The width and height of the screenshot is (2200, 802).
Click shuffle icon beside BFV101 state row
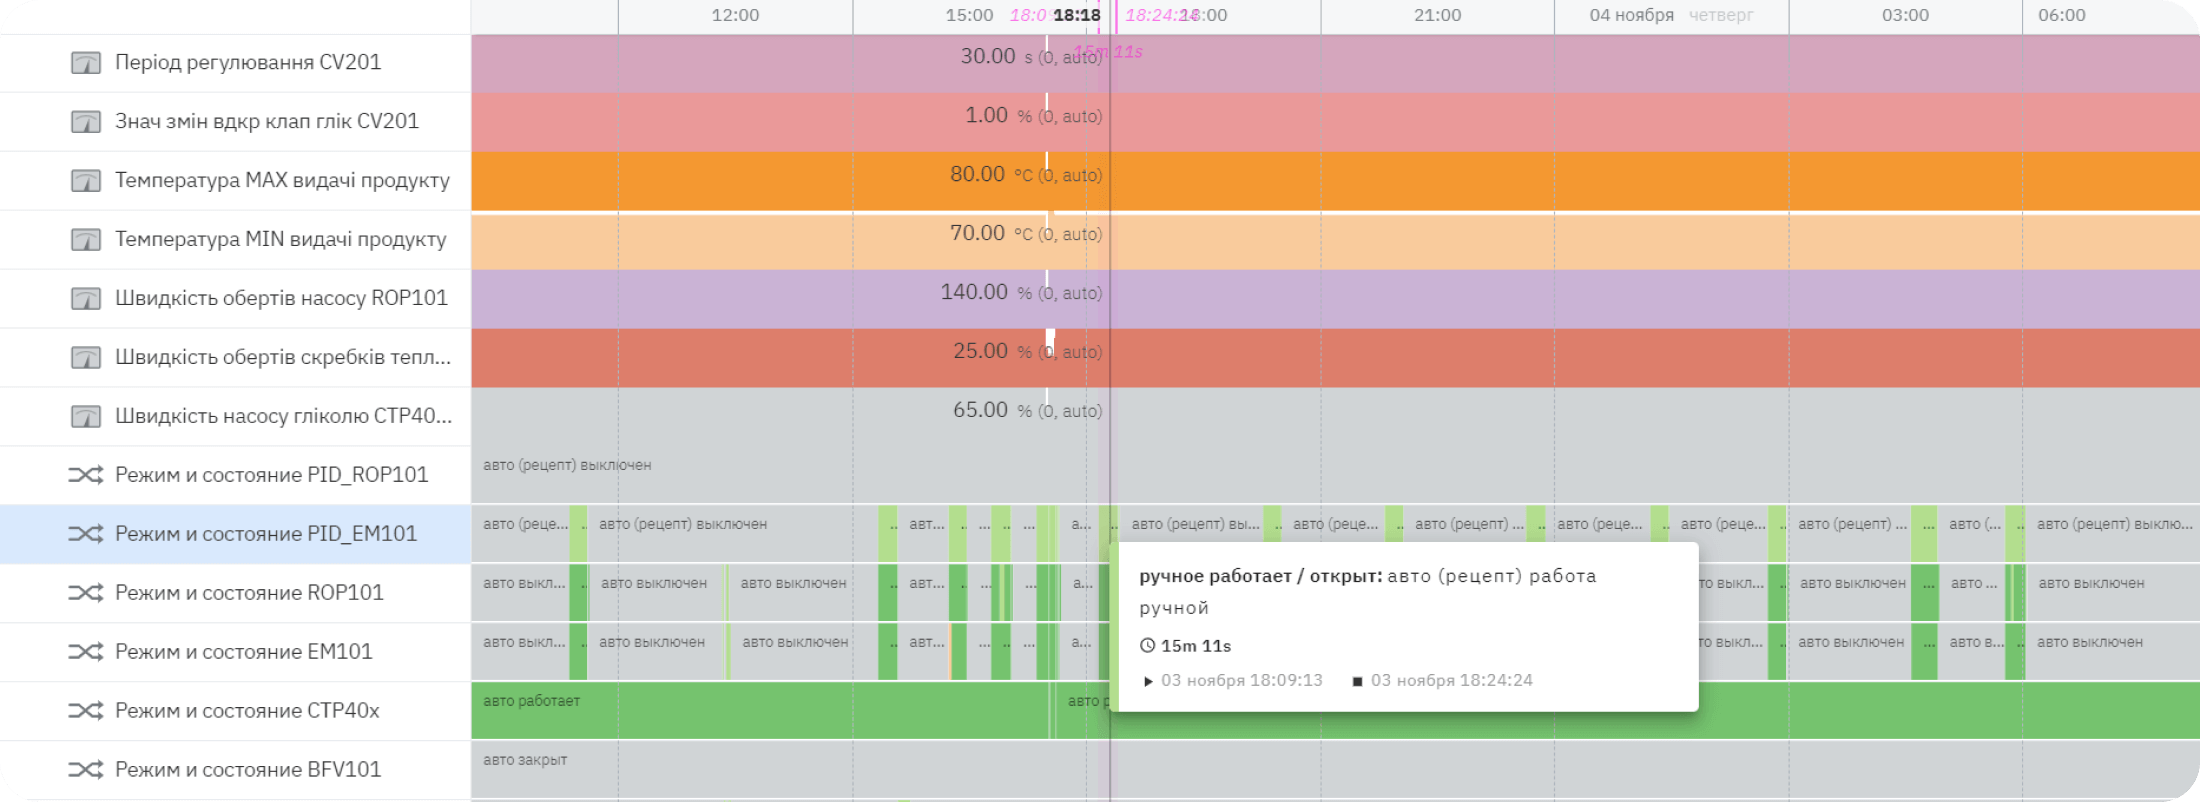pyautogui.click(x=86, y=770)
